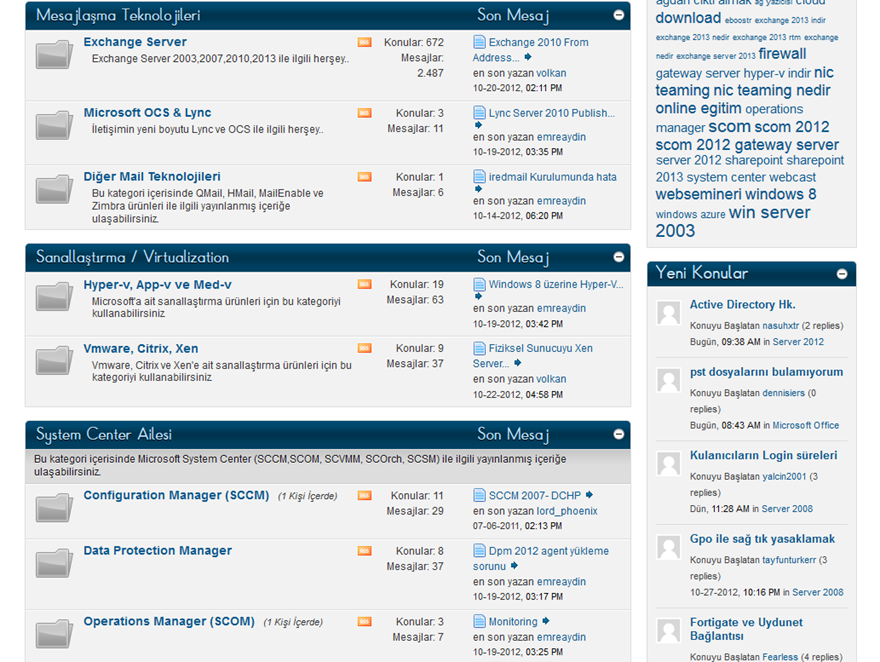This screenshot has width=880, height=662.
Task: Collapse the System Center Ailesi category
Action: 618,434
